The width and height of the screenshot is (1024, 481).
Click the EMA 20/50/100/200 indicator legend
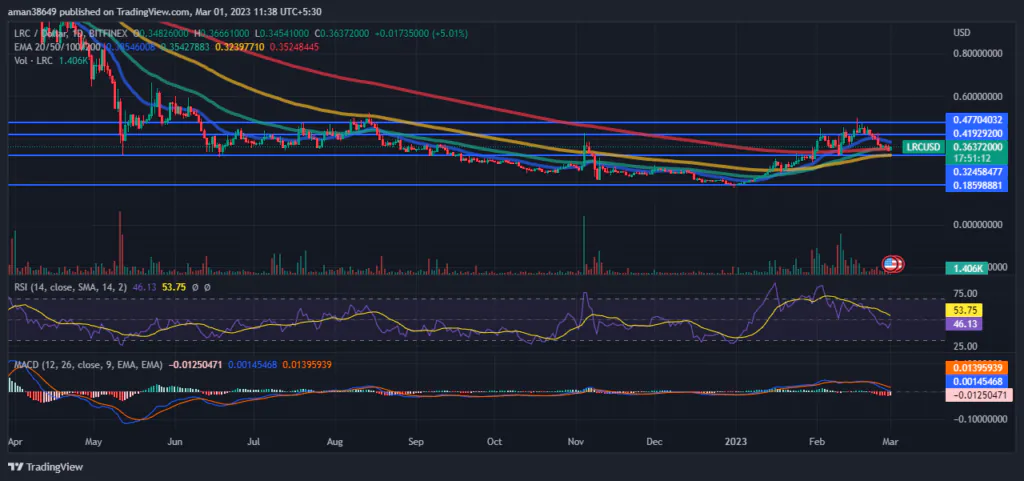[57, 46]
